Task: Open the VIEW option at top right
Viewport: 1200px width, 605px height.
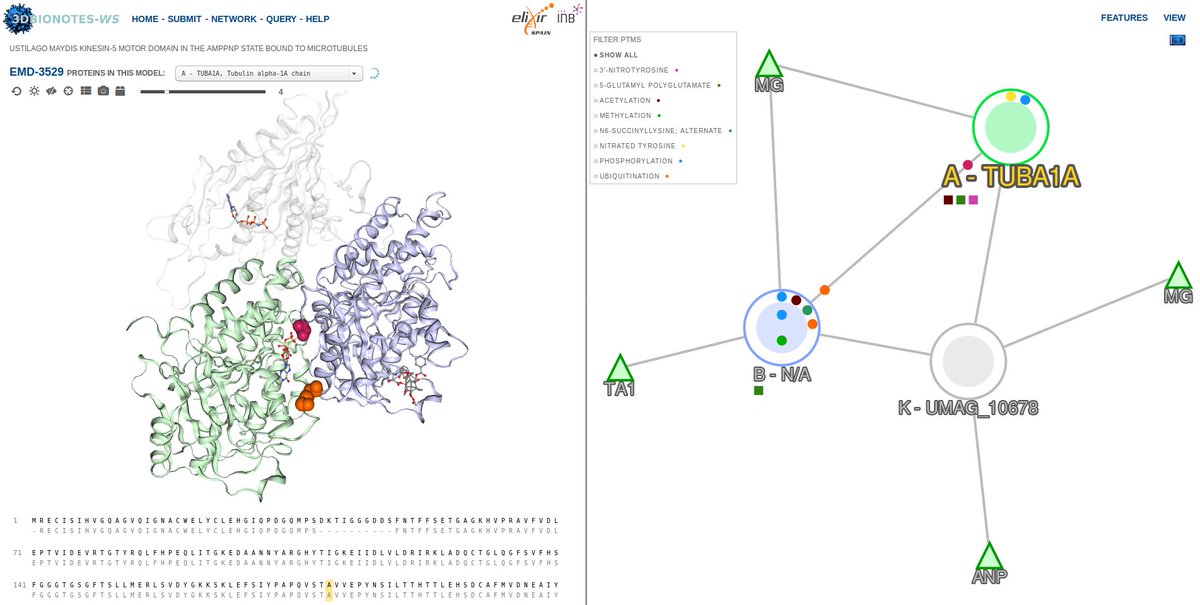Action: [1174, 18]
